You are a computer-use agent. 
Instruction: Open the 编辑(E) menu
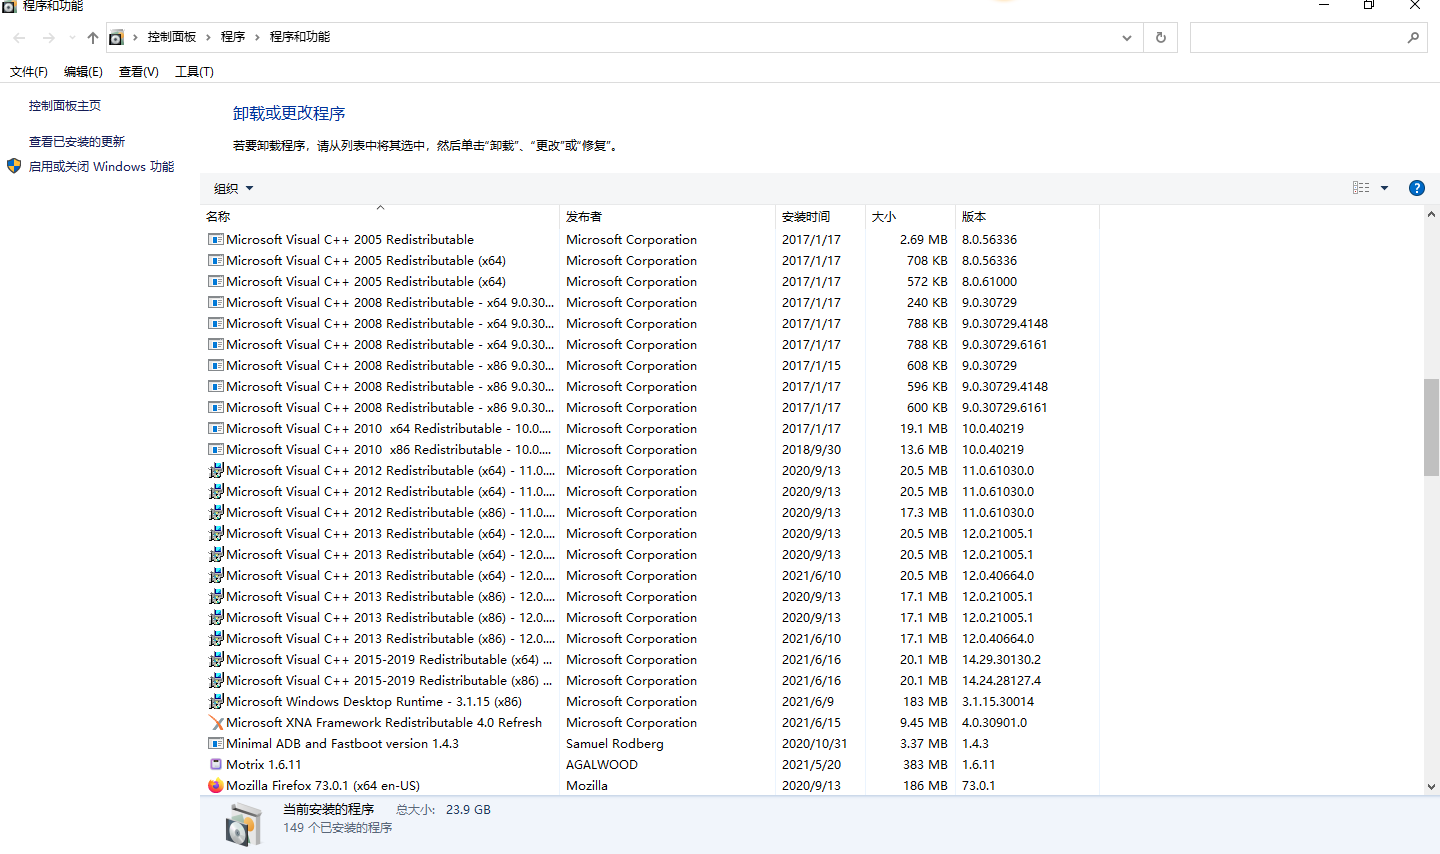coord(83,71)
